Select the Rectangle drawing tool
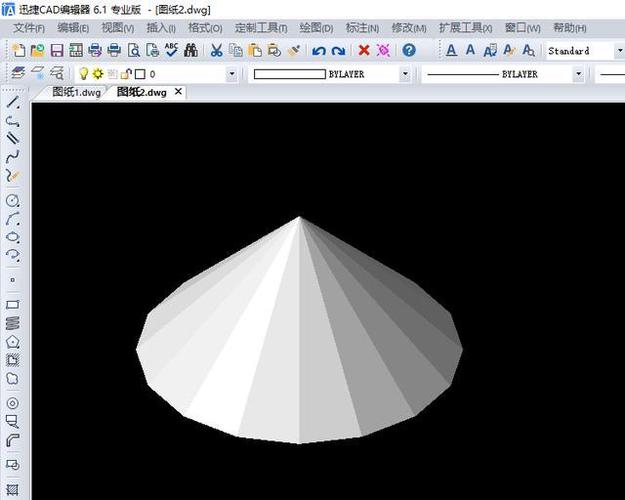This screenshot has width=625, height=500. pos(12,304)
